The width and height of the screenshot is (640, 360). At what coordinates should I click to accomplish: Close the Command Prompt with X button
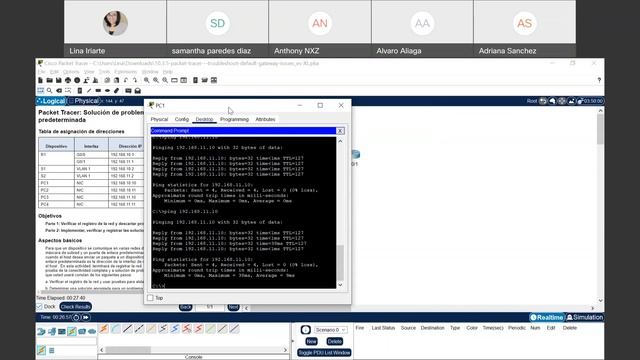[x=340, y=131]
